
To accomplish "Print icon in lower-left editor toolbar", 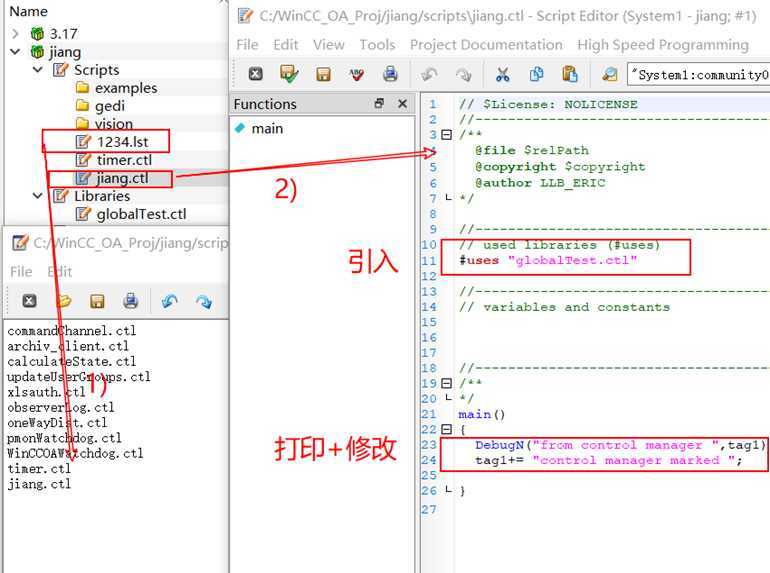I will coord(131,300).
